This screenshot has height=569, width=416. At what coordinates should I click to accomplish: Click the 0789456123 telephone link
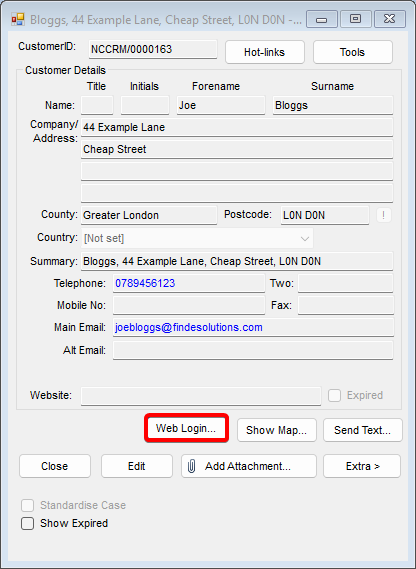coord(145,283)
